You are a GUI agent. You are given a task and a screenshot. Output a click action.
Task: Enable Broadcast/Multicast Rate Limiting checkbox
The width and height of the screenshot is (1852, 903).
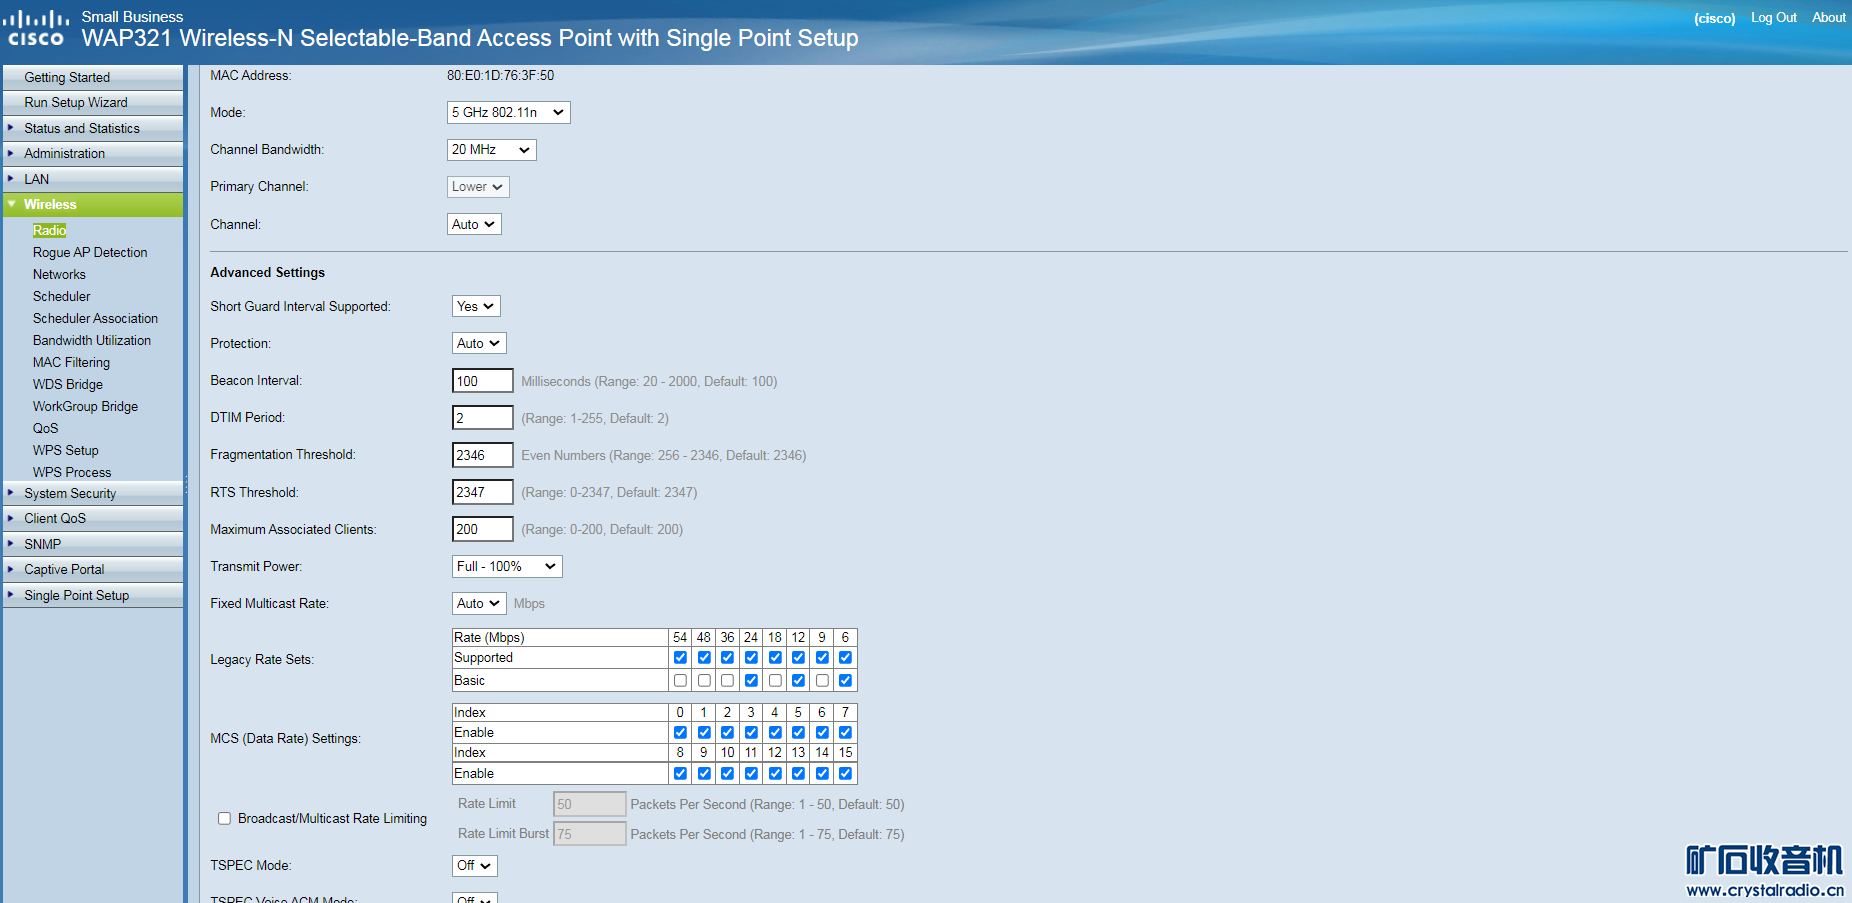(225, 818)
